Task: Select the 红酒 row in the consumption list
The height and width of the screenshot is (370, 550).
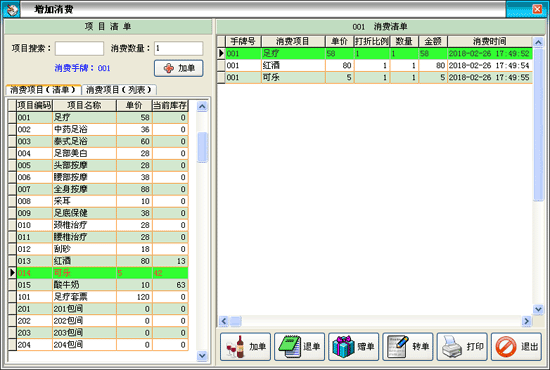Action: point(375,66)
